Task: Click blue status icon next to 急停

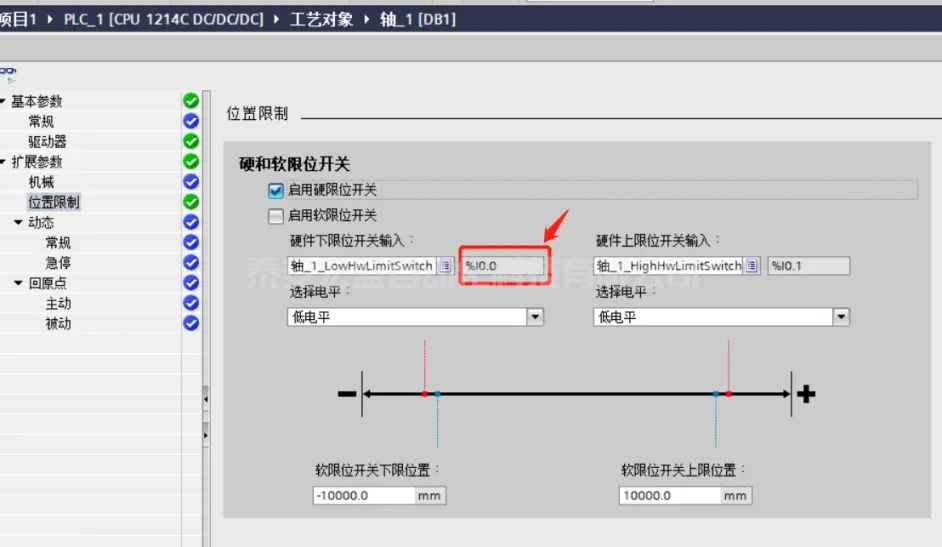Action: pos(191,263)
